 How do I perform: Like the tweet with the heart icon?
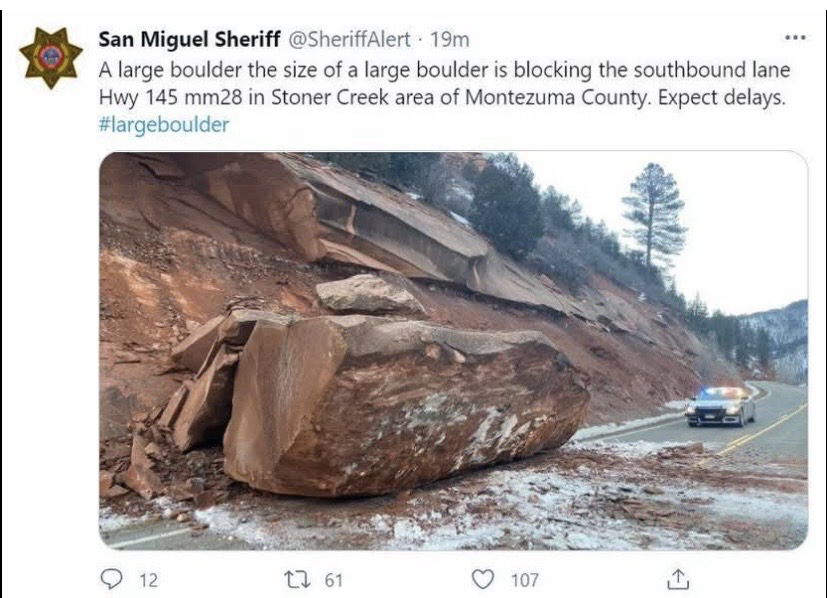pyautogui.click(x=482, y=579)
